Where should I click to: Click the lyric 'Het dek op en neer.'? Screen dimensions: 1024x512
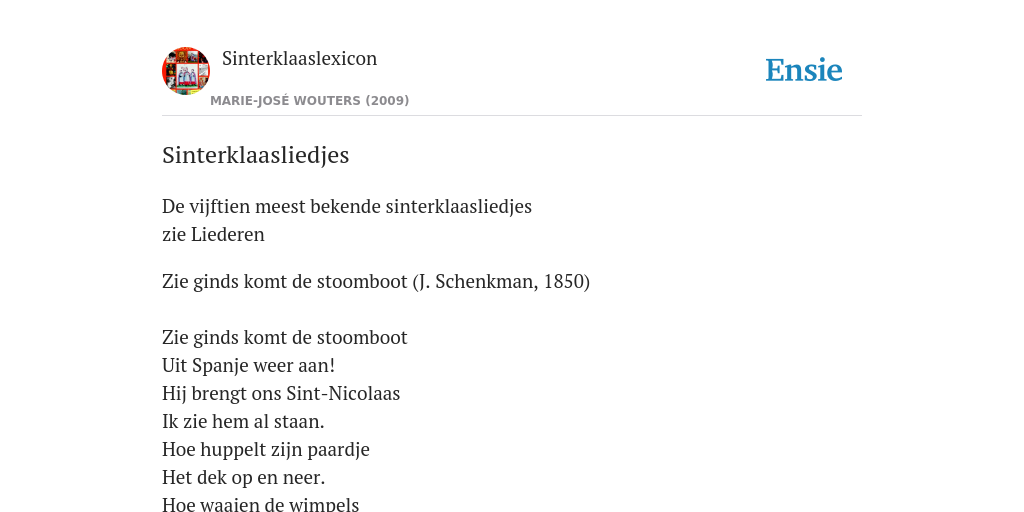tap(244, 478)
